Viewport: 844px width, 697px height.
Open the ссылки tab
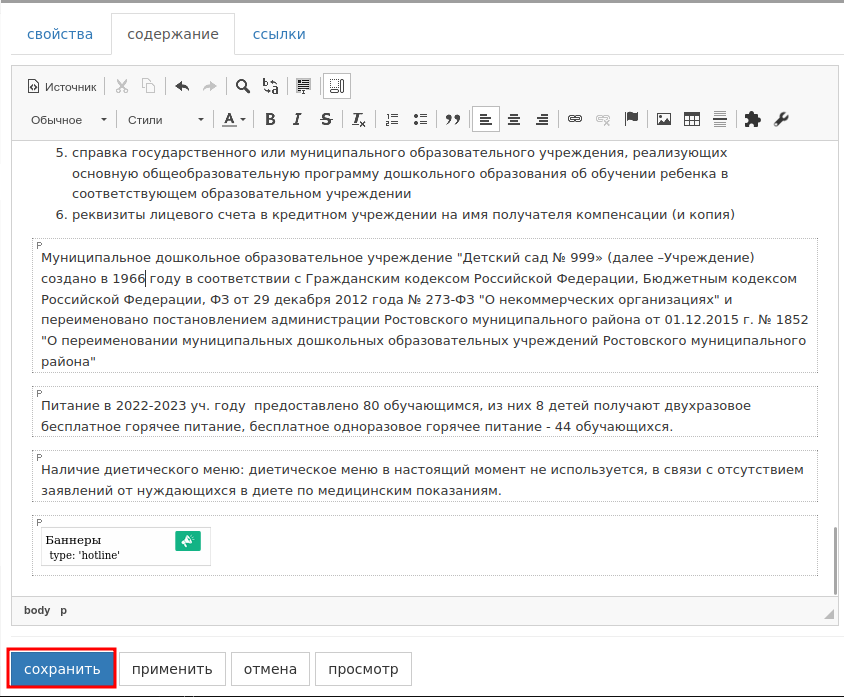pyautogui.click(x=279, y=34)
